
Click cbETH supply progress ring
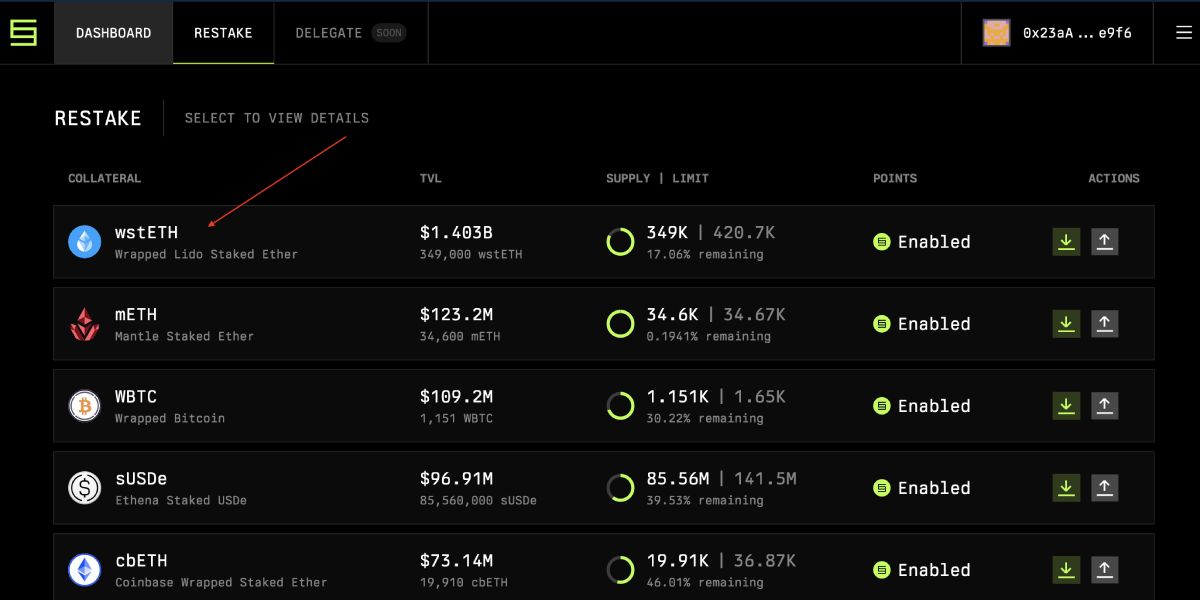point(620,569)
